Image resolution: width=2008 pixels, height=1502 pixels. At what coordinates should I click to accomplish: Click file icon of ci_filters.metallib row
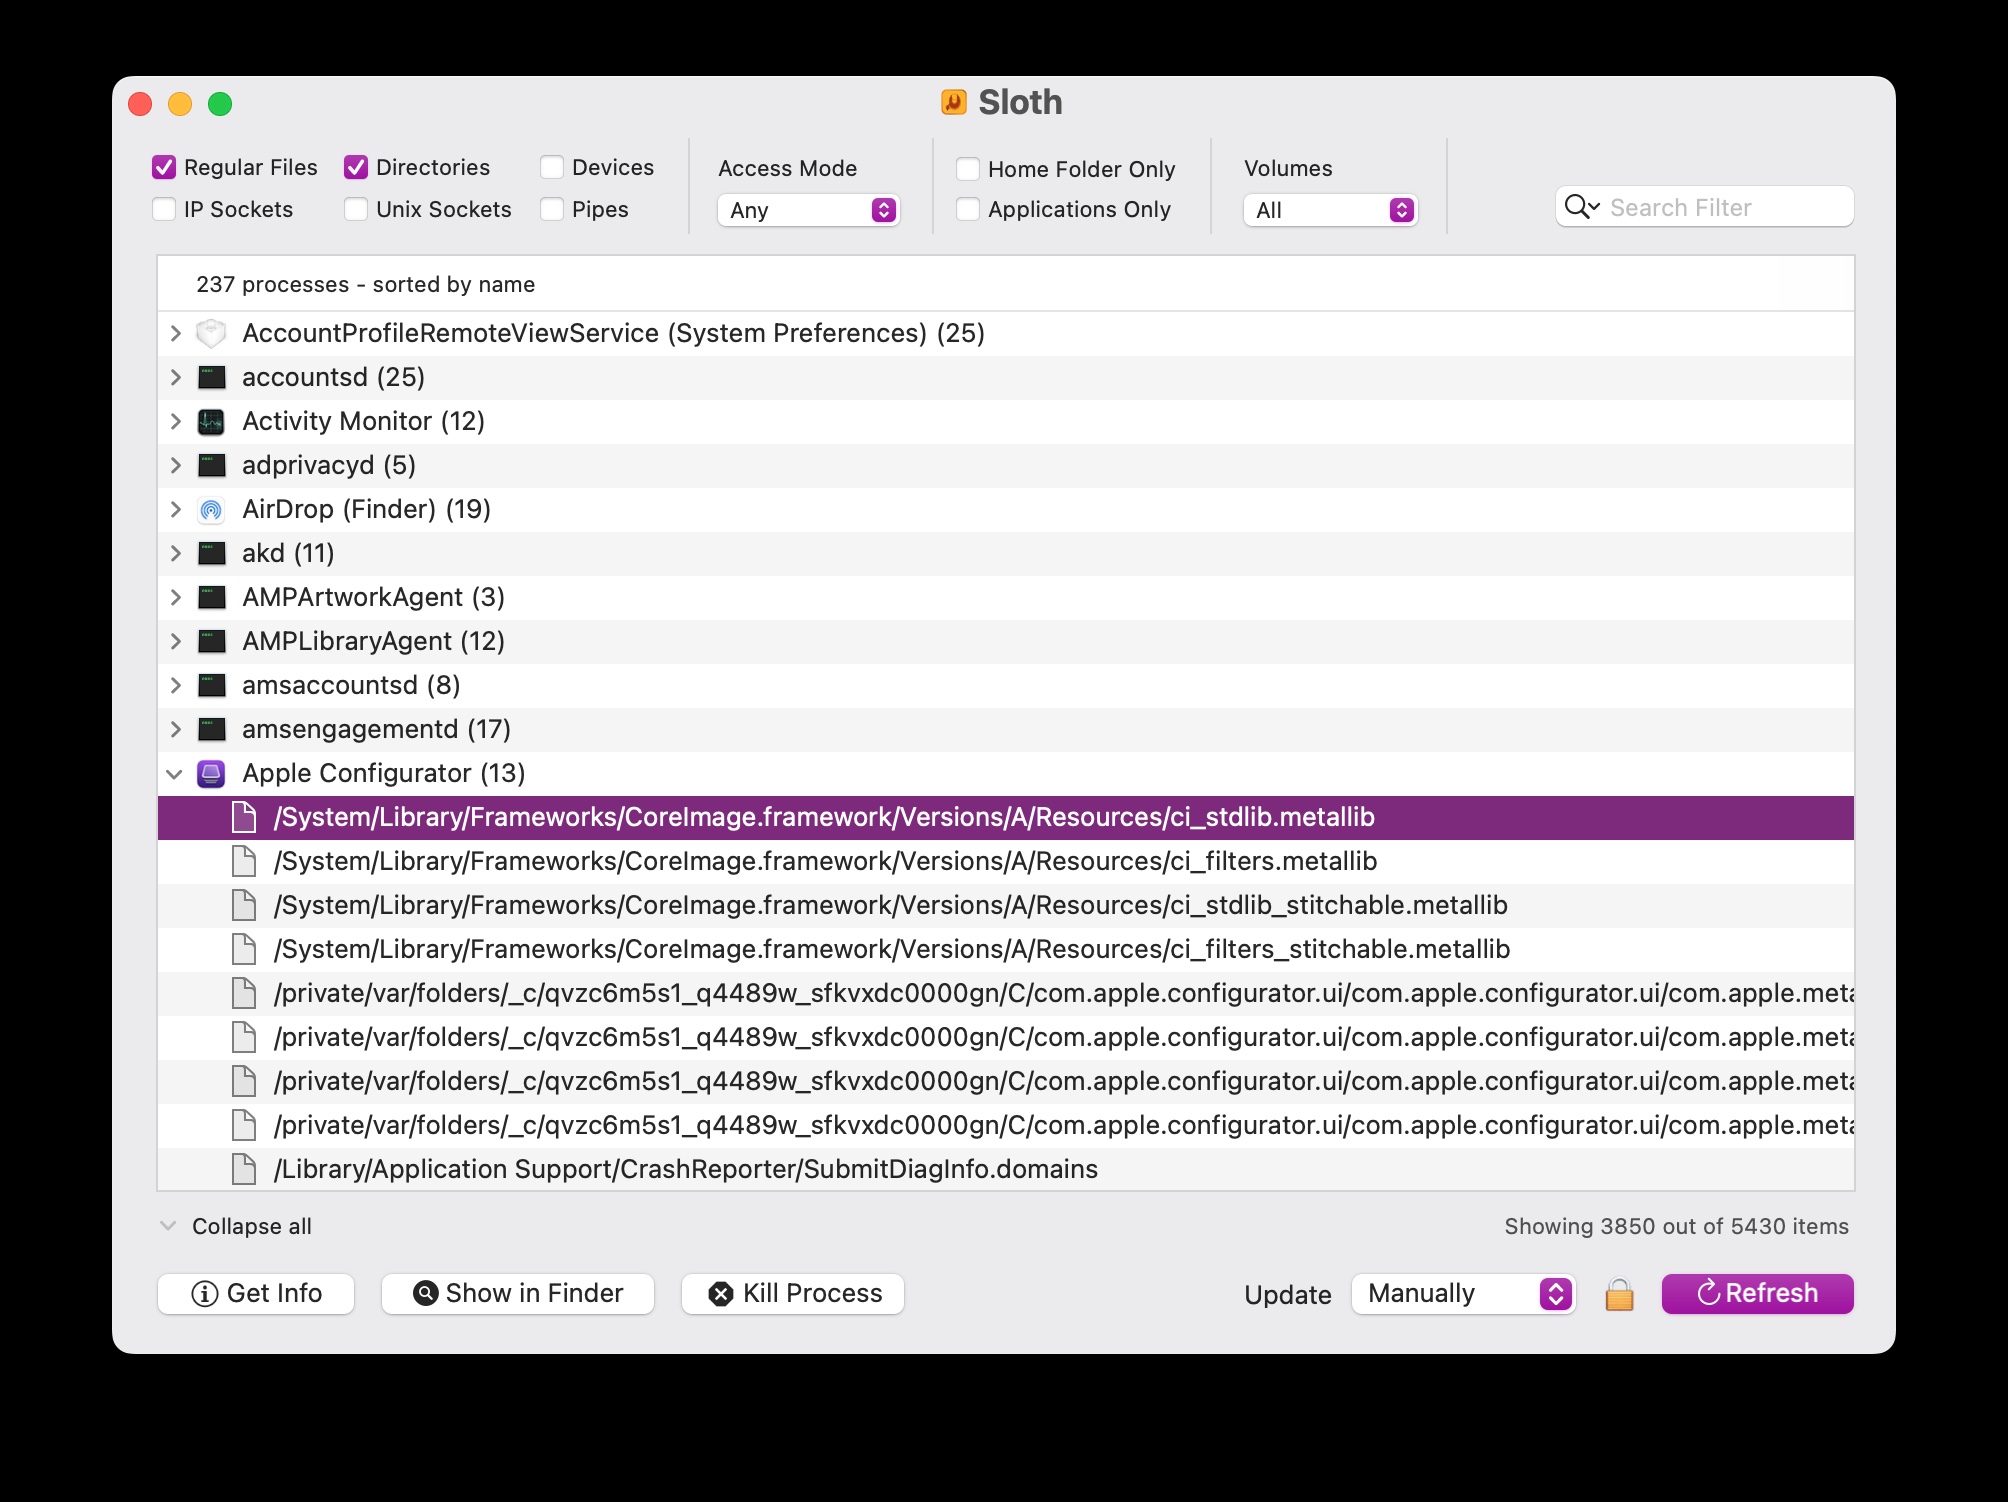pos(243,861)
